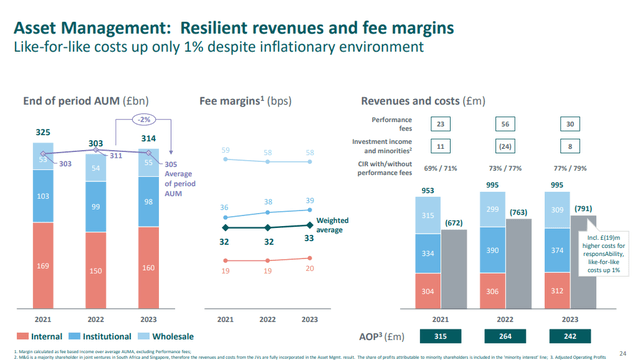
Task: Click the -2% change callout bubble
Action: (144, 120)
